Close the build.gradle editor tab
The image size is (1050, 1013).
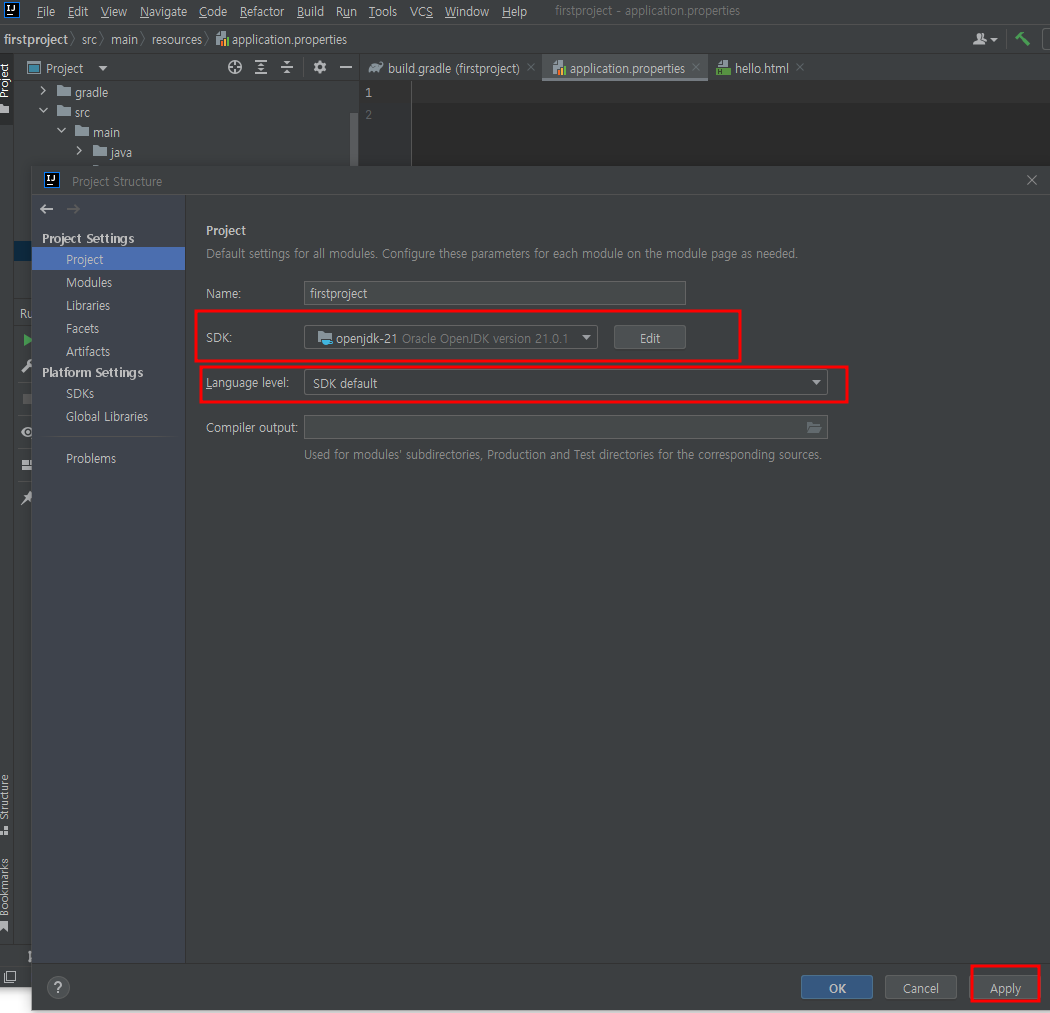point(531,67)
